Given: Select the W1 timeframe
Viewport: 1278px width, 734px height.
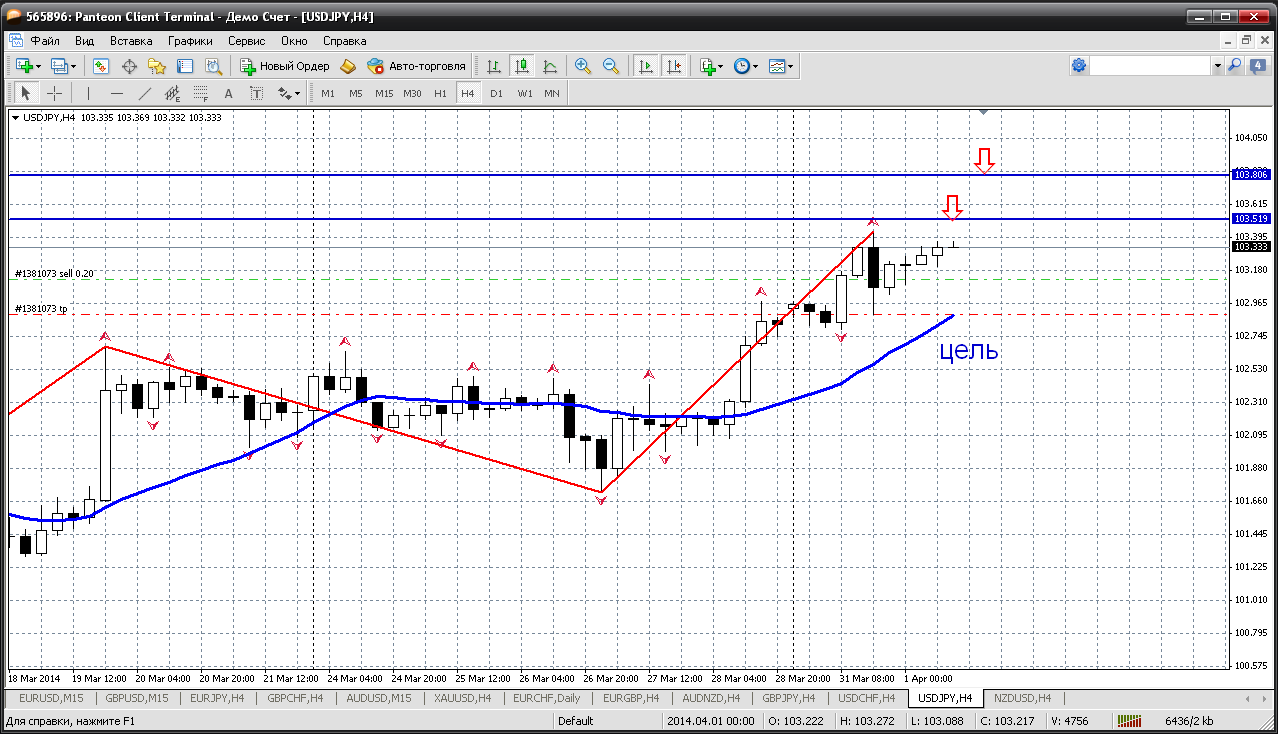Looking at the screenshot, I should click(x=524, y=93).
